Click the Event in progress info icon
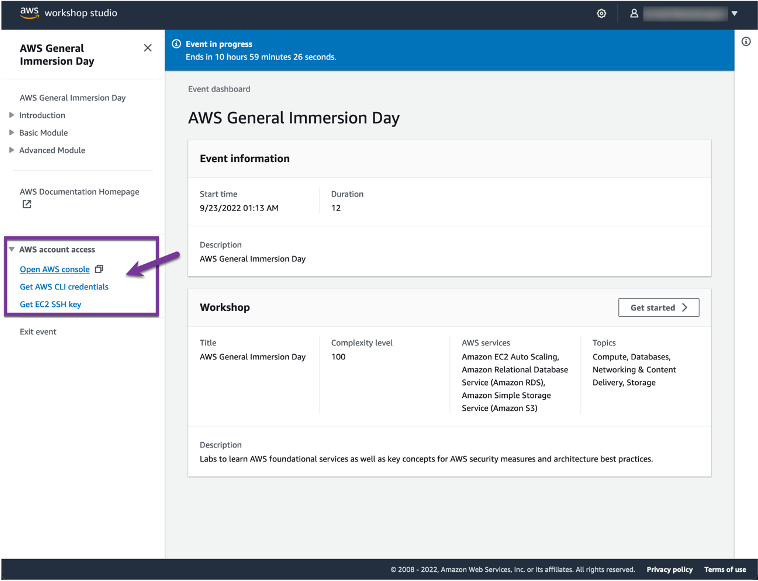This screenshot has width=758, height=581. (x=176, y=44)
